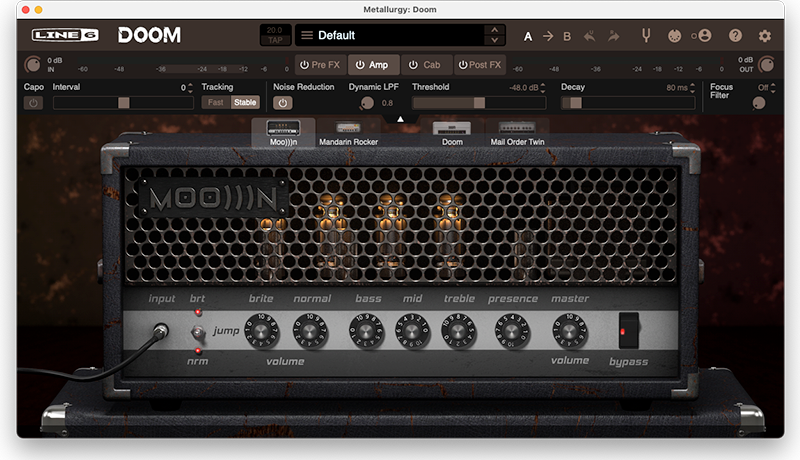Click the output gain knob

click(x=766, y=65)
